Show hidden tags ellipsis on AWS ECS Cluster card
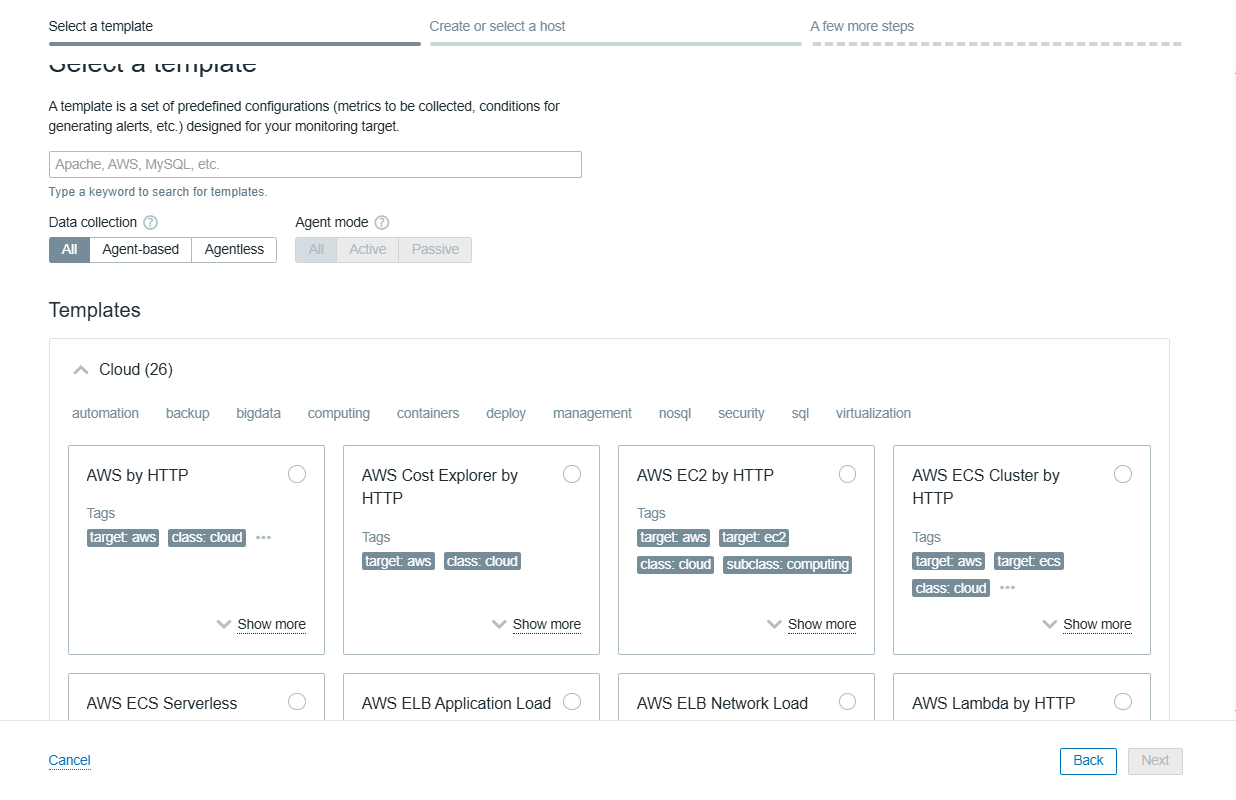 click(1007, 588)
